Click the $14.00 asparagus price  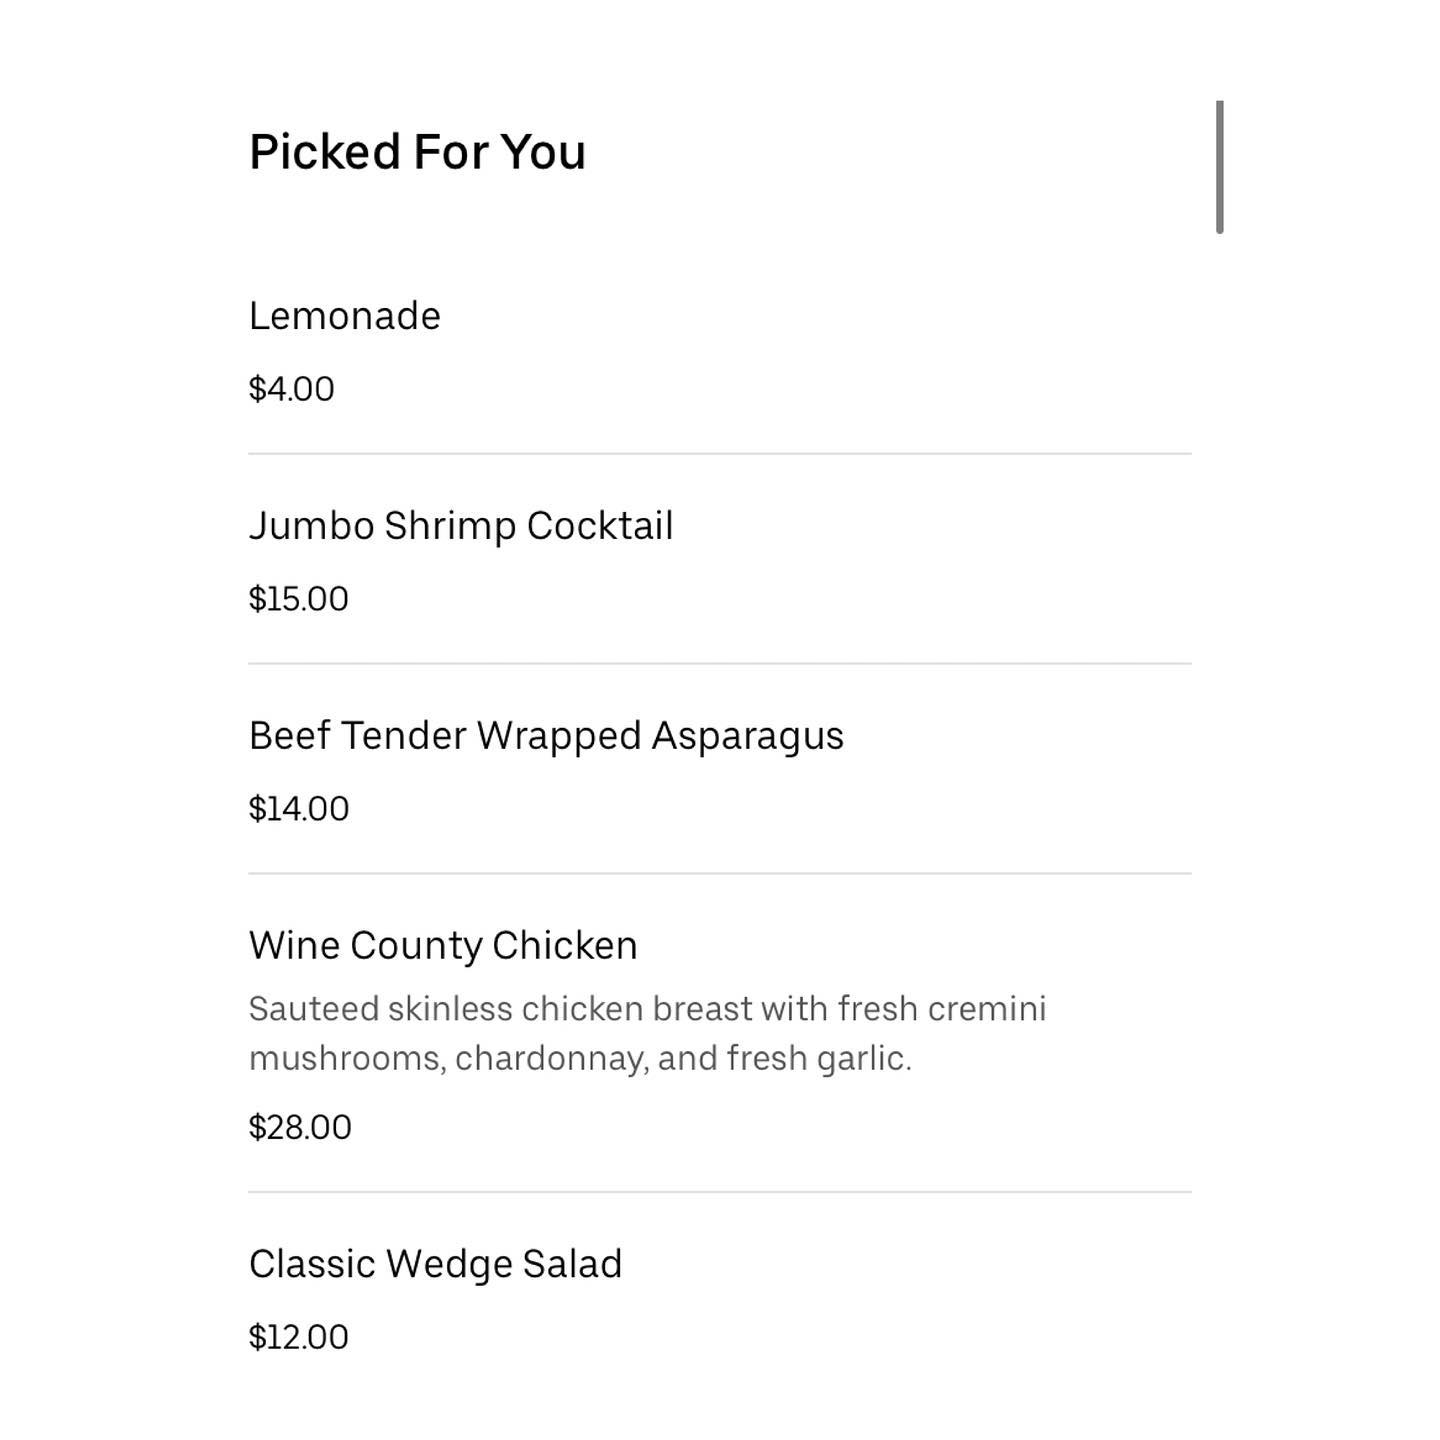298,809
